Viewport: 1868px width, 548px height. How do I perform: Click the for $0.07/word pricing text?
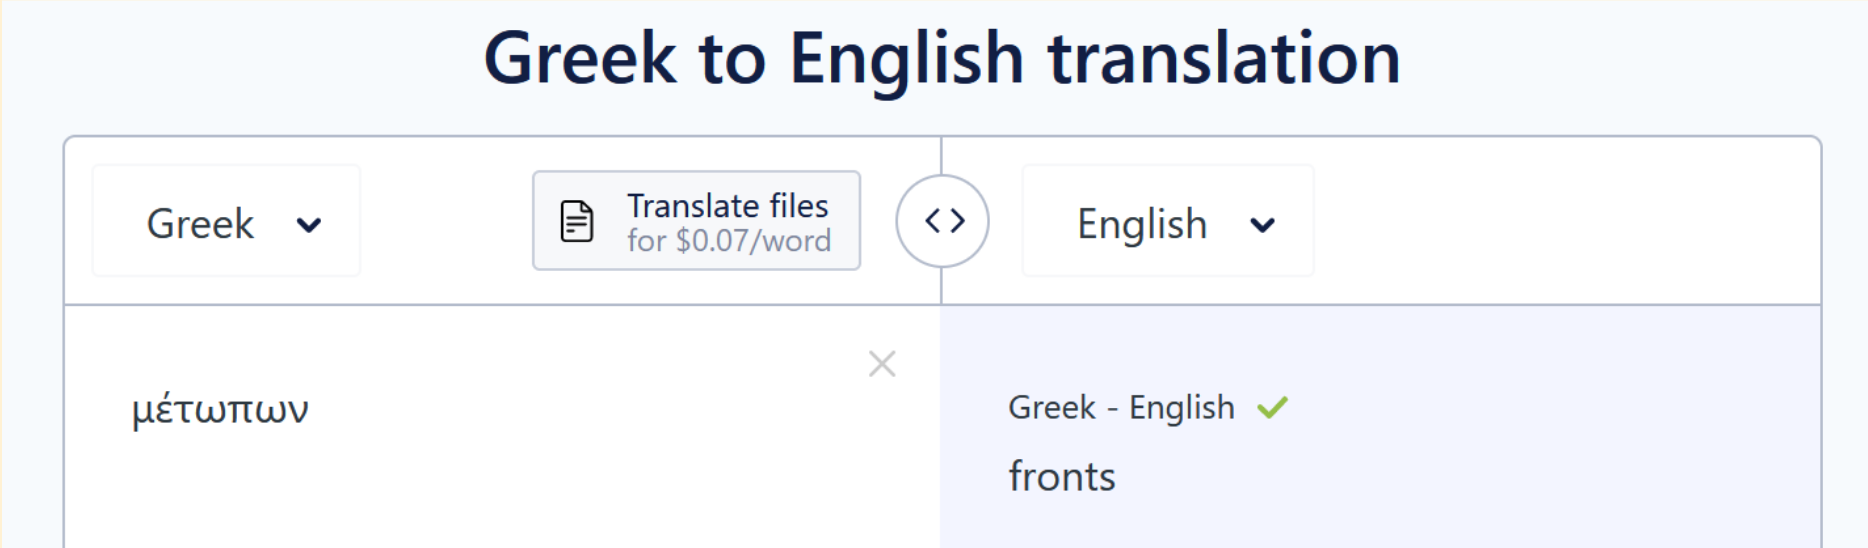728,241
